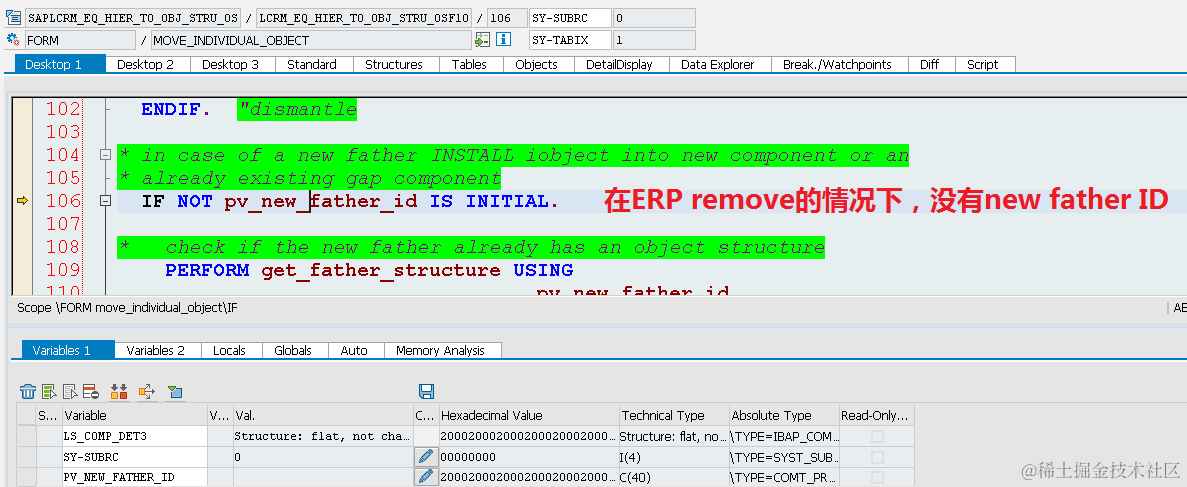The height and width of the screenshot is (487, 1187).
Task: Click the row selector for LS_COMP_DET3
Action: coord(26,436)
